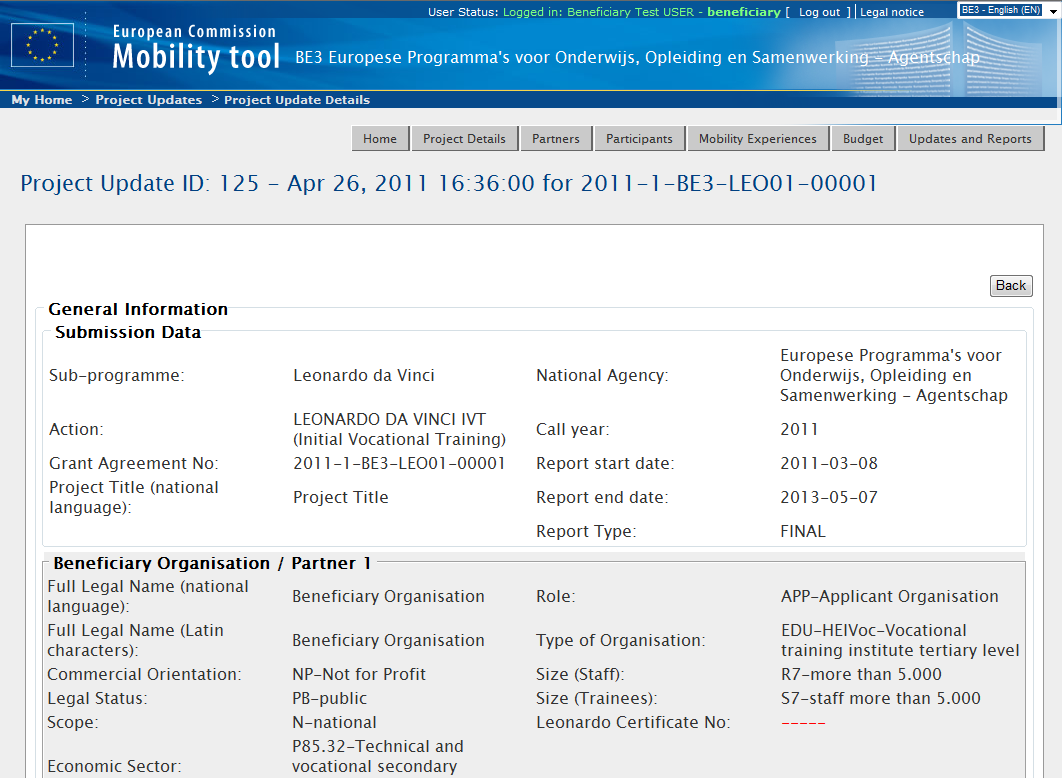Open the Participants tab
This screenshot has height=778, width=1062.
coord(639,139)
